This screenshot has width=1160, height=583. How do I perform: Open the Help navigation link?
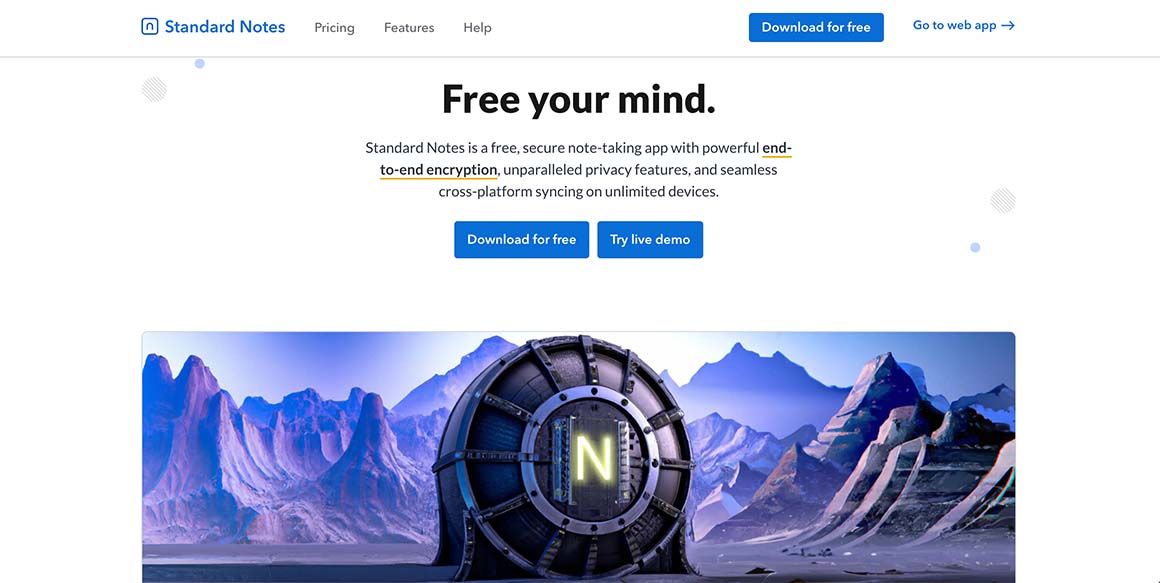(477, 27)
